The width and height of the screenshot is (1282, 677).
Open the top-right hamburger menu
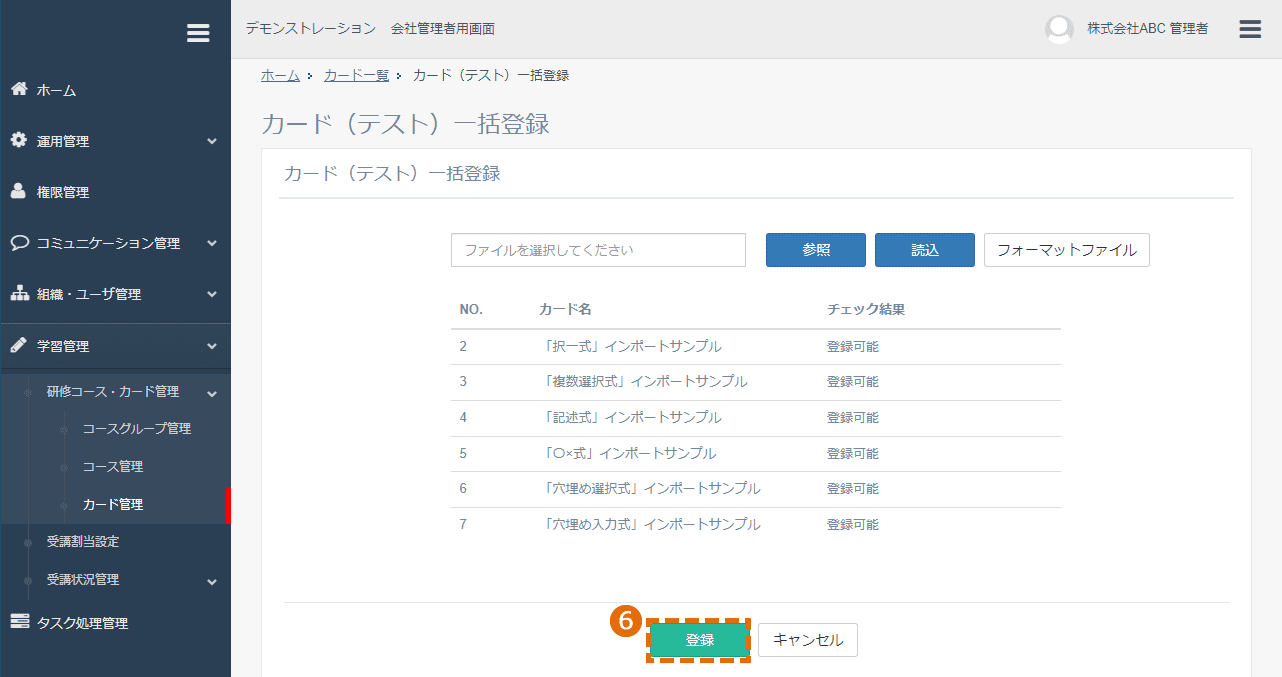pyautogui.click(x=1250, y=29)
